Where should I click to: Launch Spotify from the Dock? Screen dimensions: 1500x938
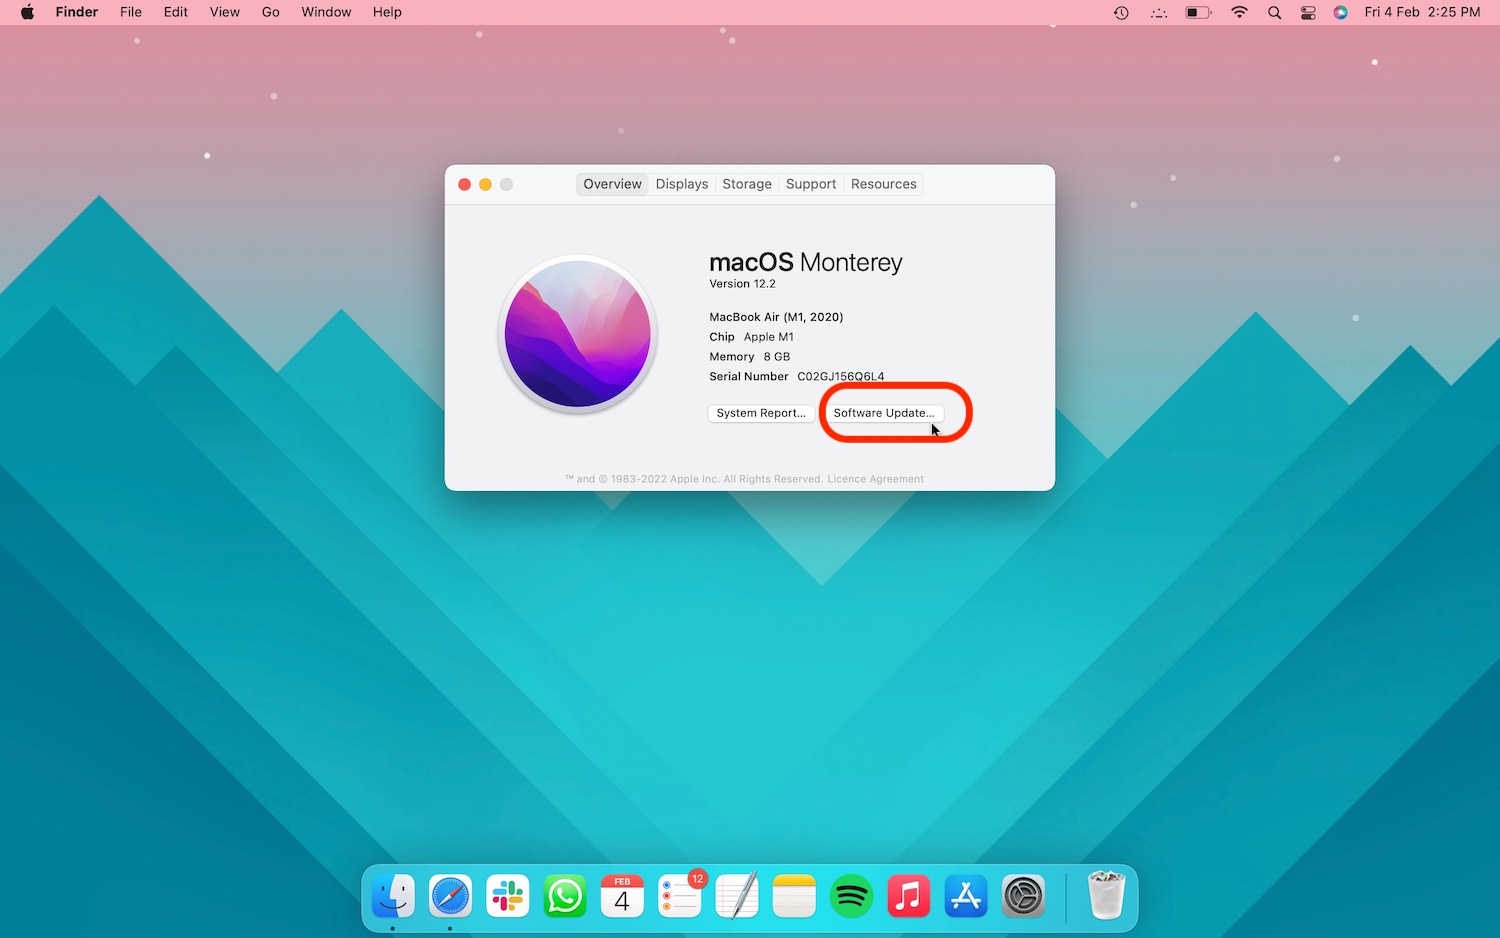coord(851,896)
